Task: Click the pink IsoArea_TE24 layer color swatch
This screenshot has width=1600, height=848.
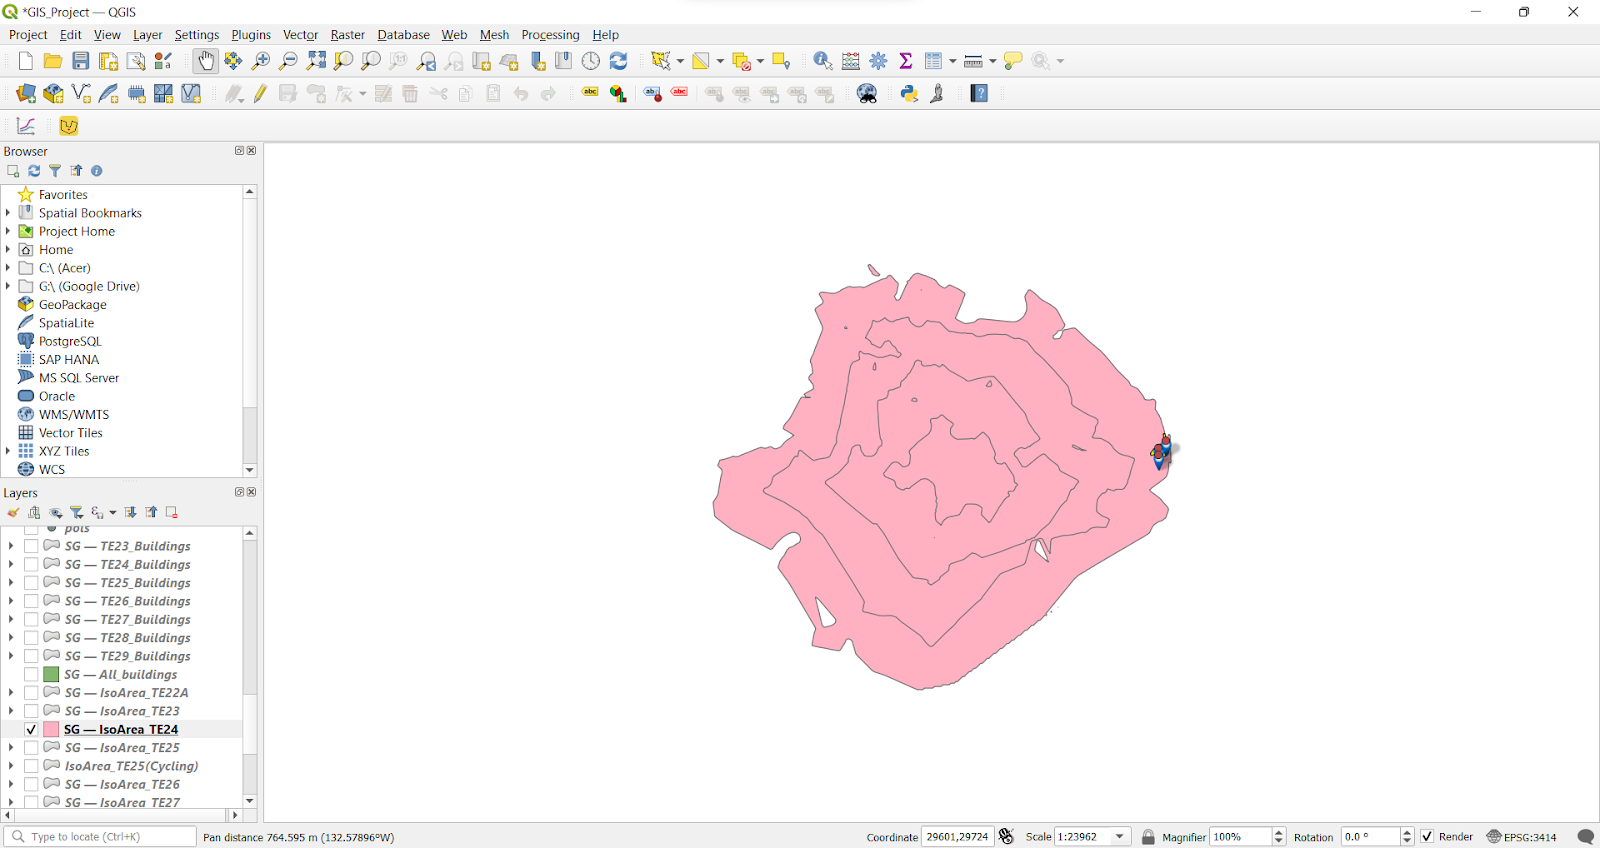Action: pos(51,730)
